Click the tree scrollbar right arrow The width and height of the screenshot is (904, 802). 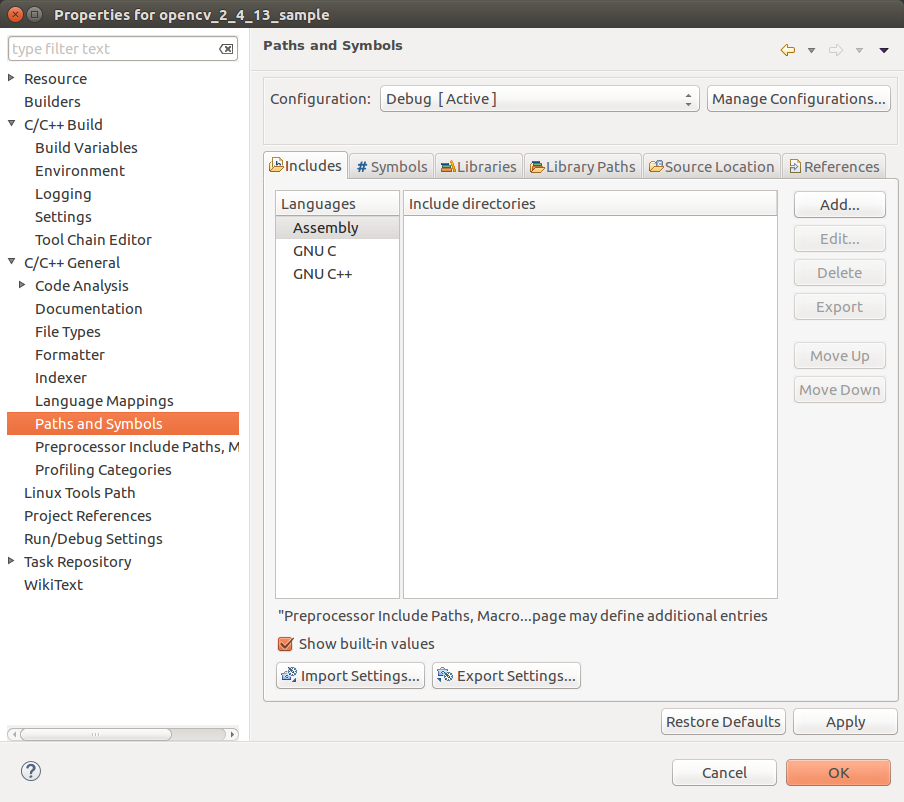(x=232, y=734)
